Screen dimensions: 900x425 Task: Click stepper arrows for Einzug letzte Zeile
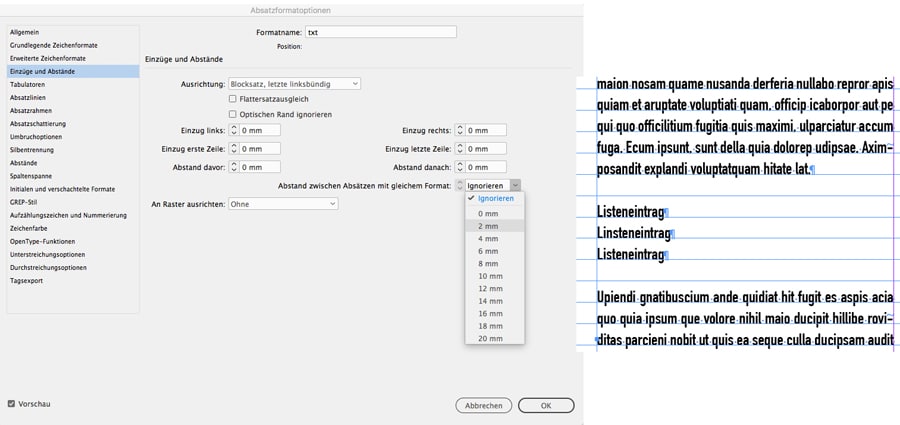460,149
